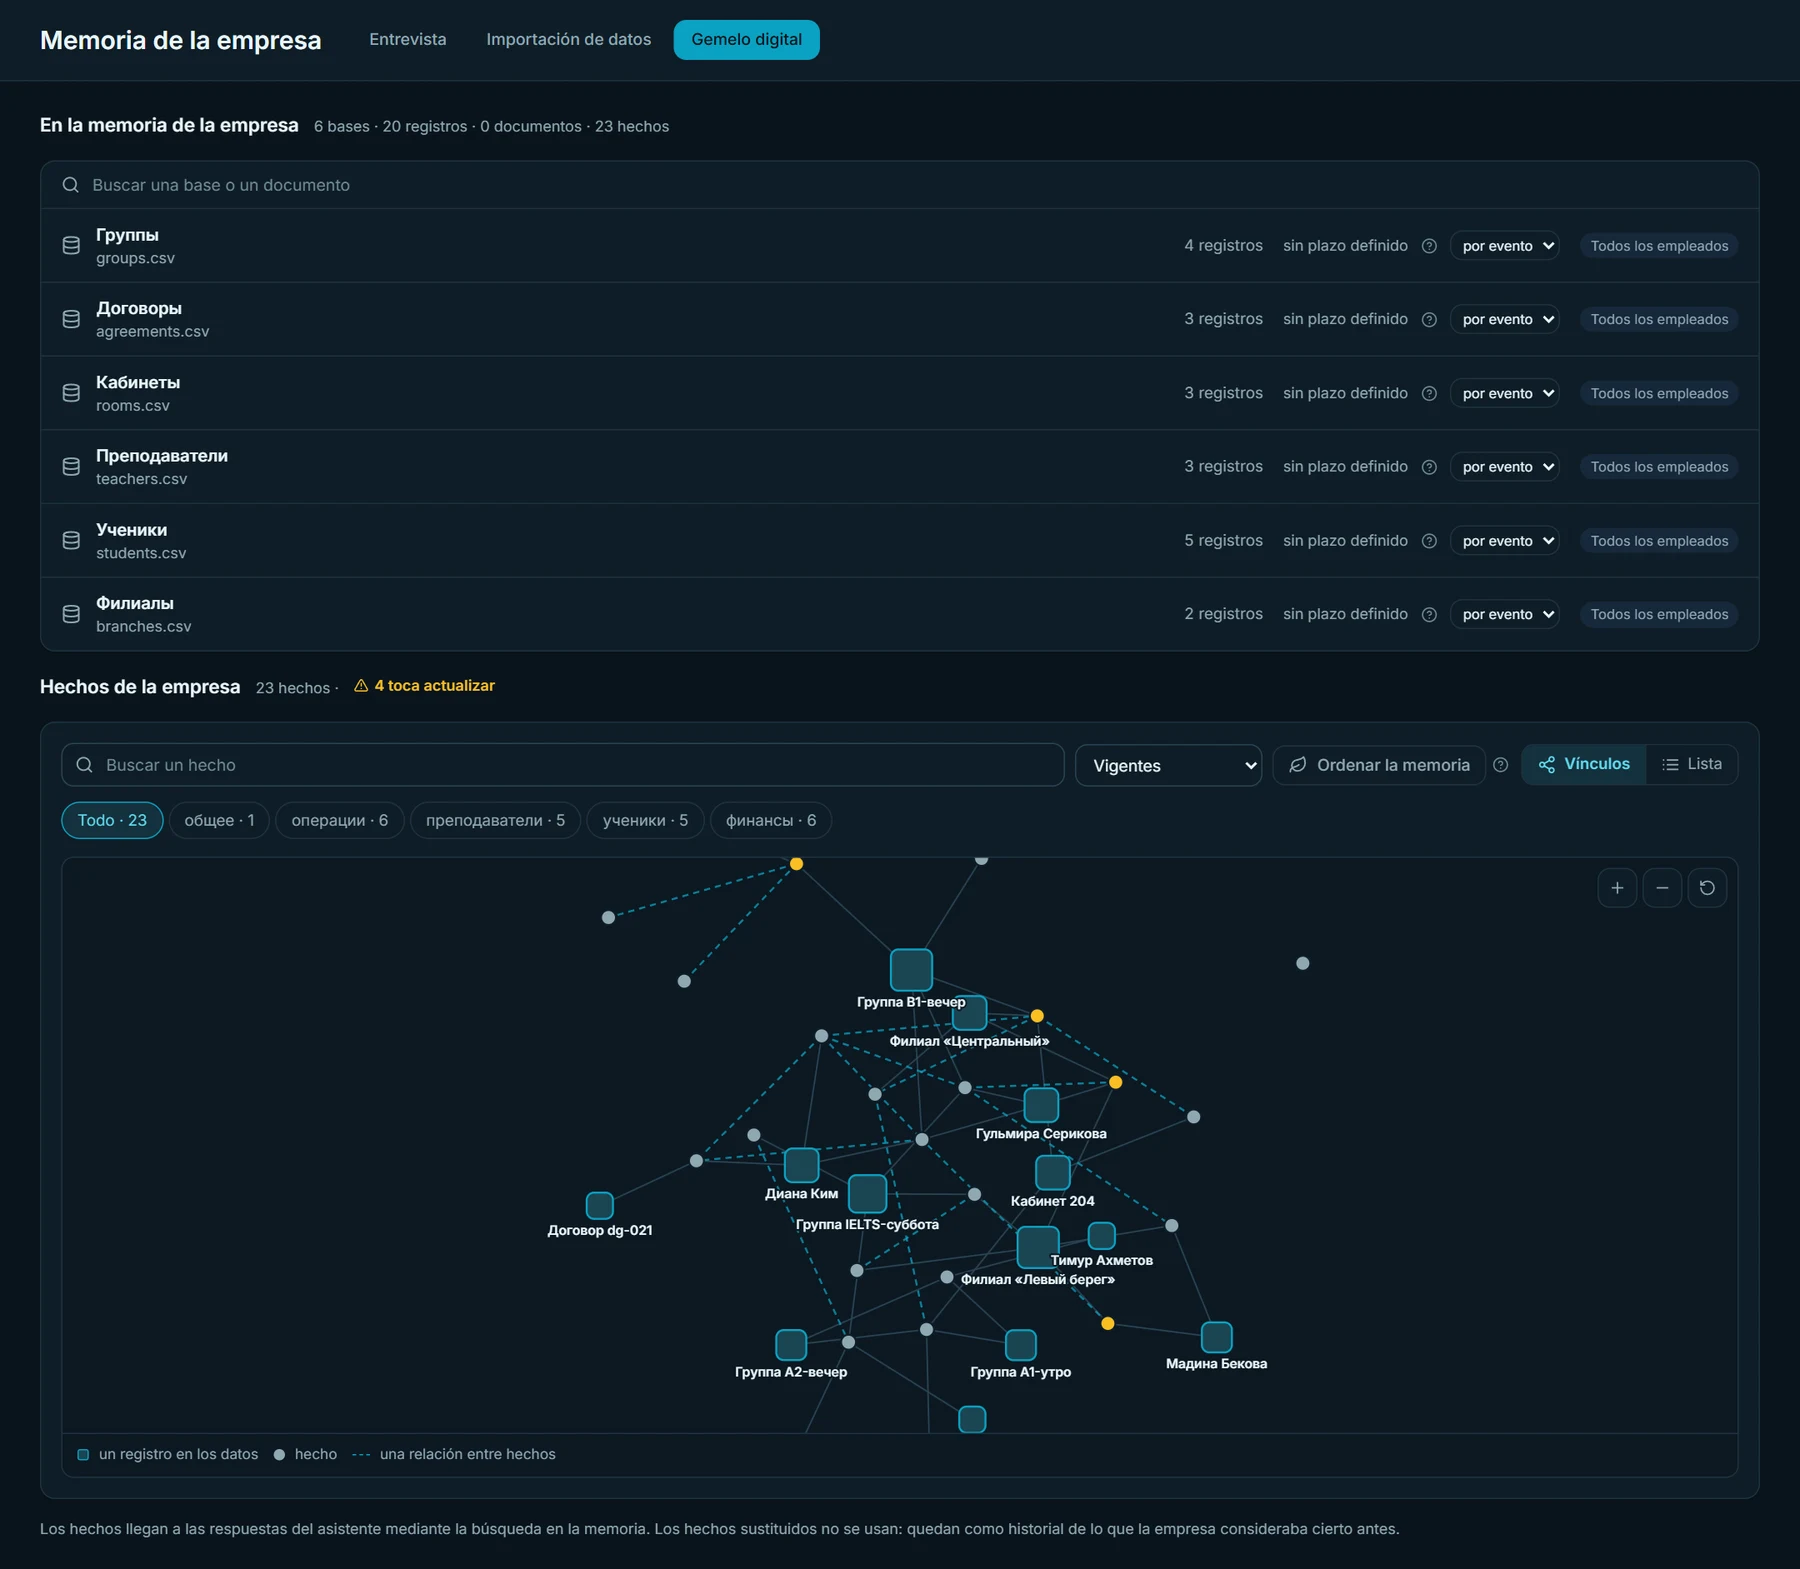Filter facts by ученики · 5

pyautogui.click(x=645, y=820)
